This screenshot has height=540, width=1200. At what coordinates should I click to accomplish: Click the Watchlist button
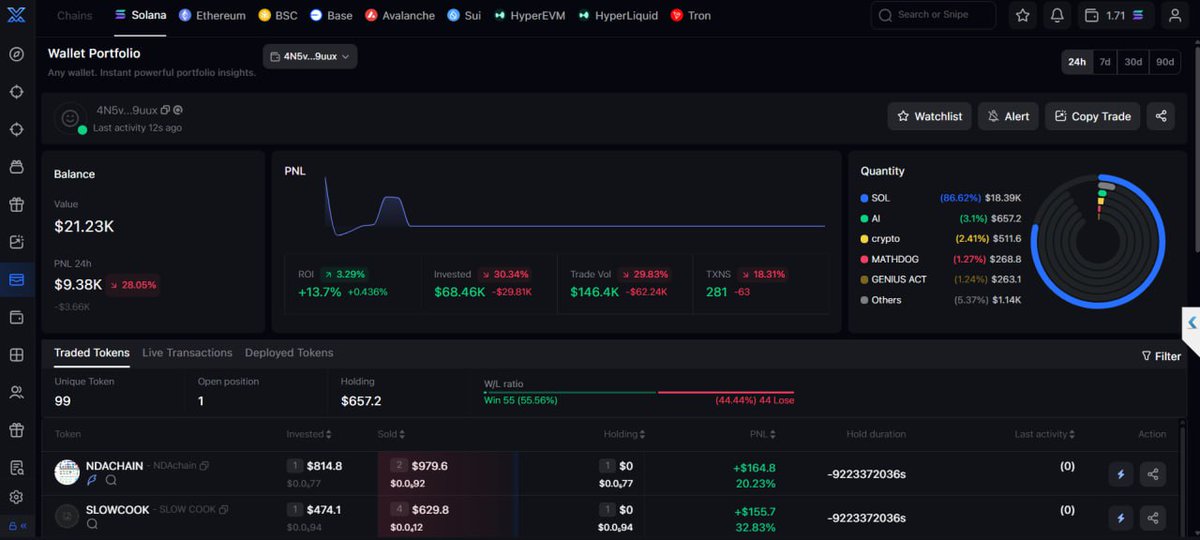click(929, 116)
